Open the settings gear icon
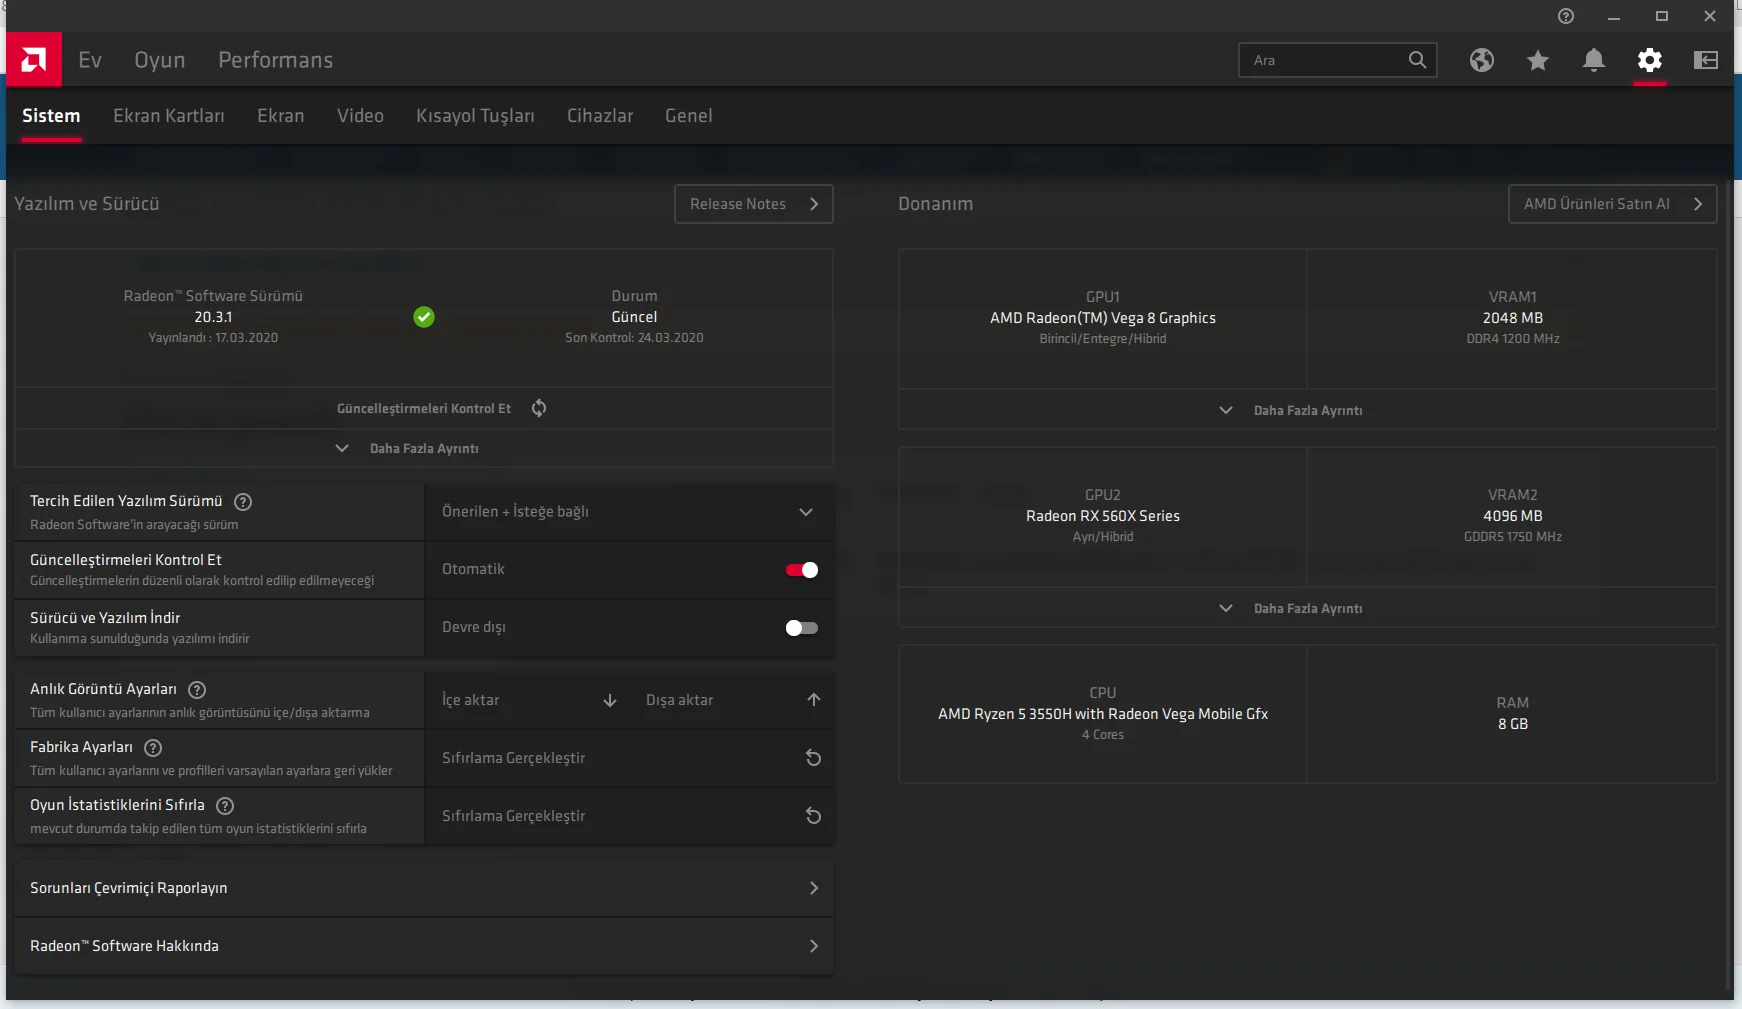The height and width of the screenshot is (1009, 1742). [1649, 60]
